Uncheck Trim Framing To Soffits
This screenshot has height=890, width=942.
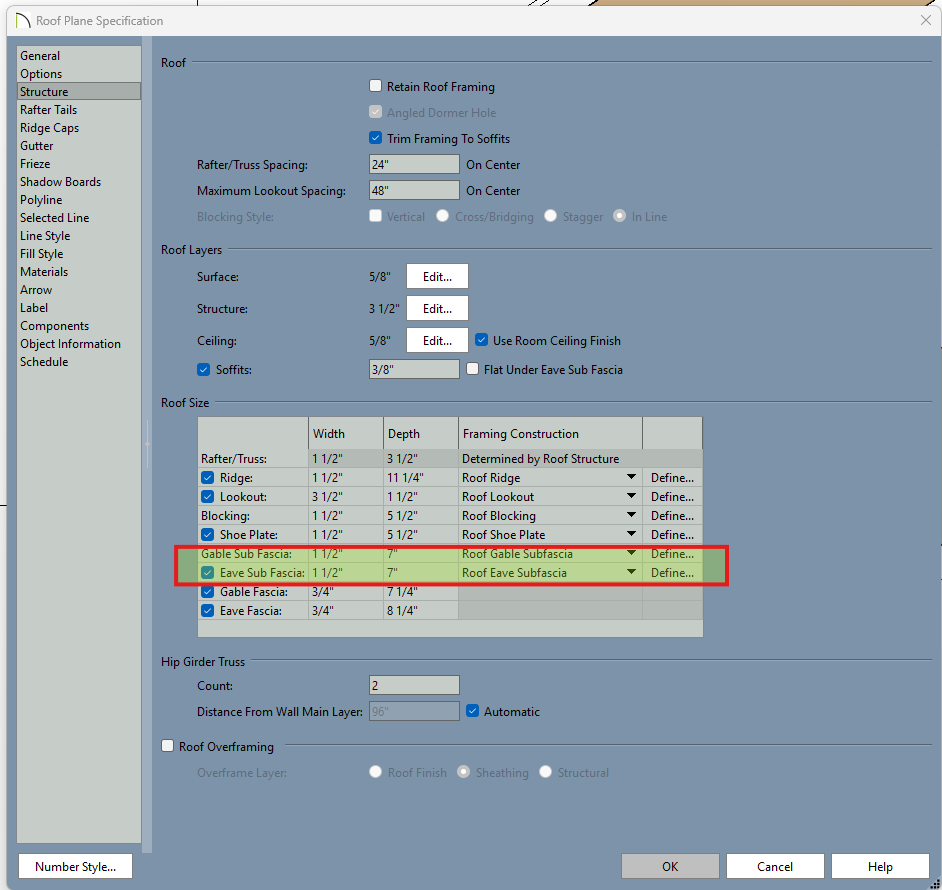click(376, 139)
